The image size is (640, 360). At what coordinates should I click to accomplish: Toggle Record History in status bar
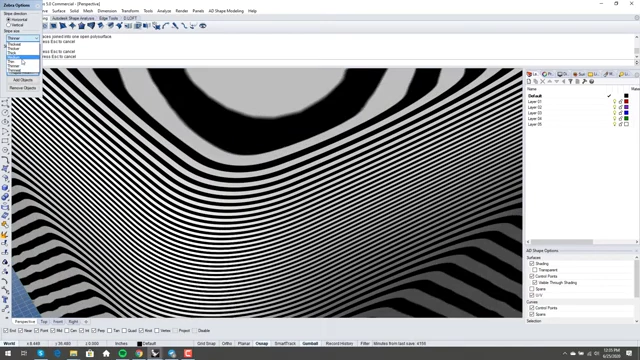[x=340, y=344]
